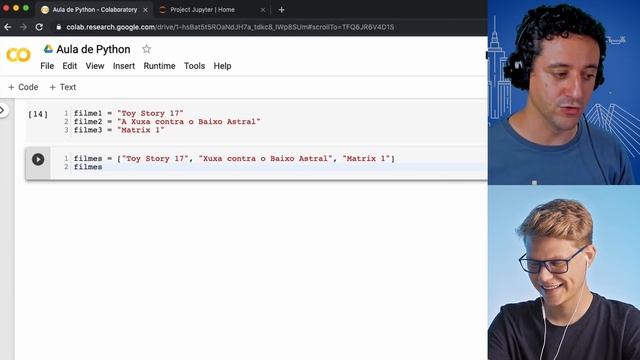Maximize the browser window with green button
The height and width of the screenshot is (360, 640).
pyautogui.click(x=26, y=8)
